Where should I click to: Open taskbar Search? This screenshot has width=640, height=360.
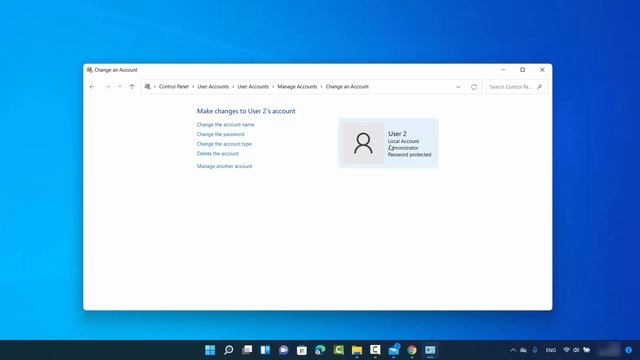coord(229,350)
